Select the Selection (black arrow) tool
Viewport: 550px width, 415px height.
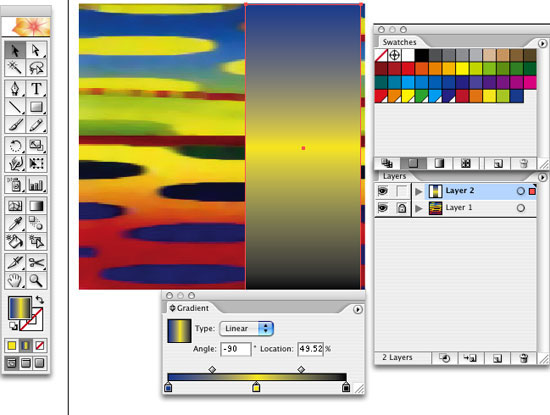[15, 50]
